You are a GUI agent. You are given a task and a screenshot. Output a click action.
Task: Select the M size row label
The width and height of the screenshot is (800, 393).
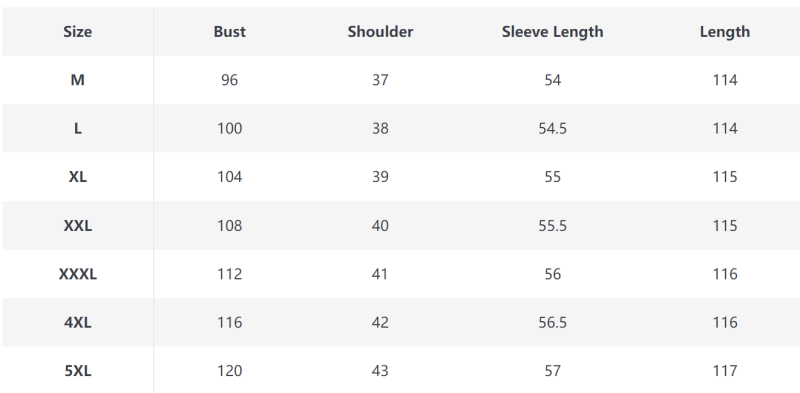coord(78,80)
